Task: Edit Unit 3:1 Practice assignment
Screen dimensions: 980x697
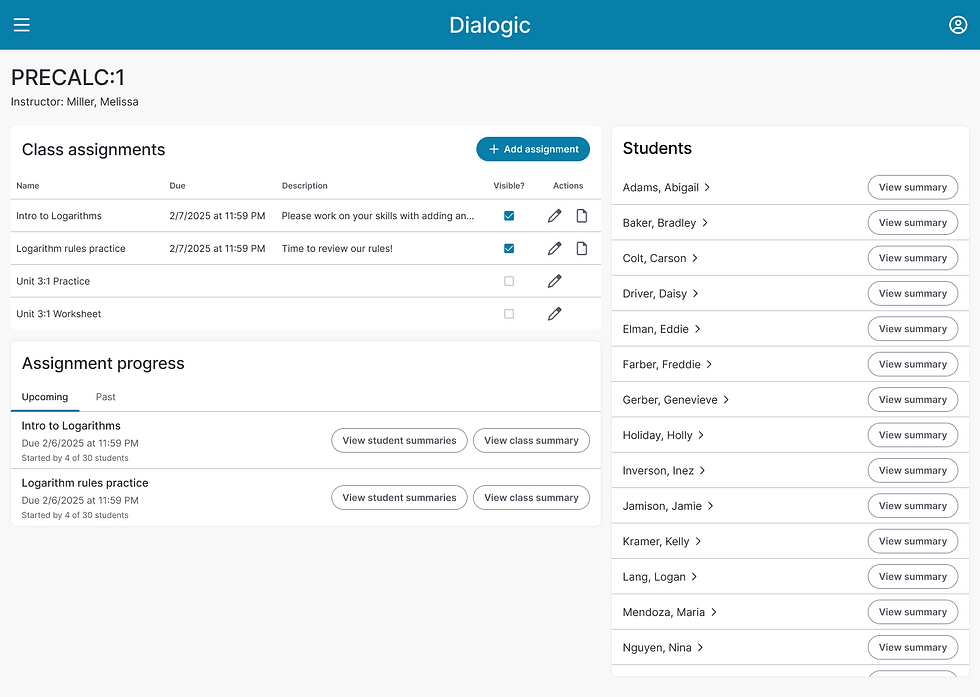Action: point(554,280)
